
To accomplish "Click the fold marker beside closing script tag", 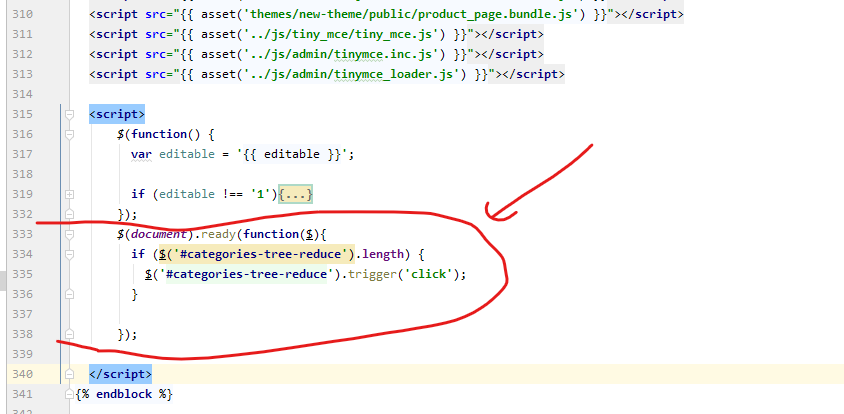I will tap(69, 374).
